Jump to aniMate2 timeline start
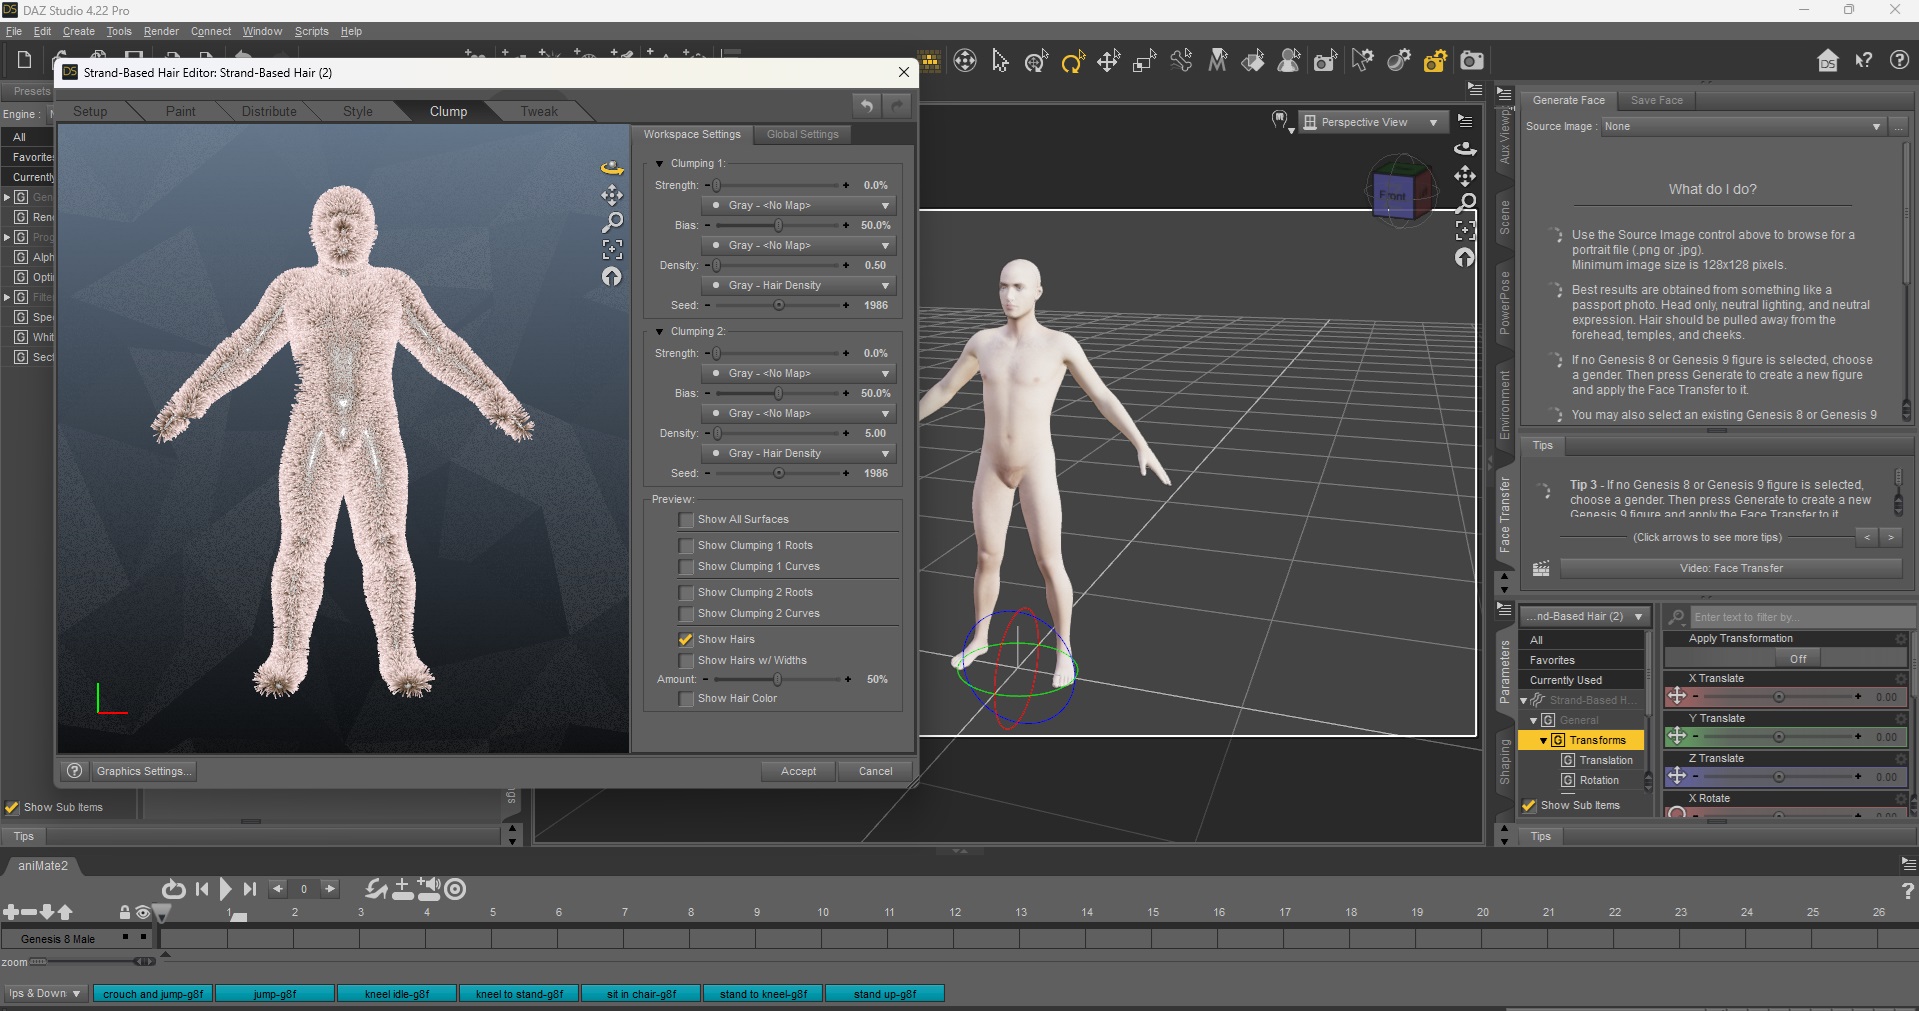 click(202, 889)
